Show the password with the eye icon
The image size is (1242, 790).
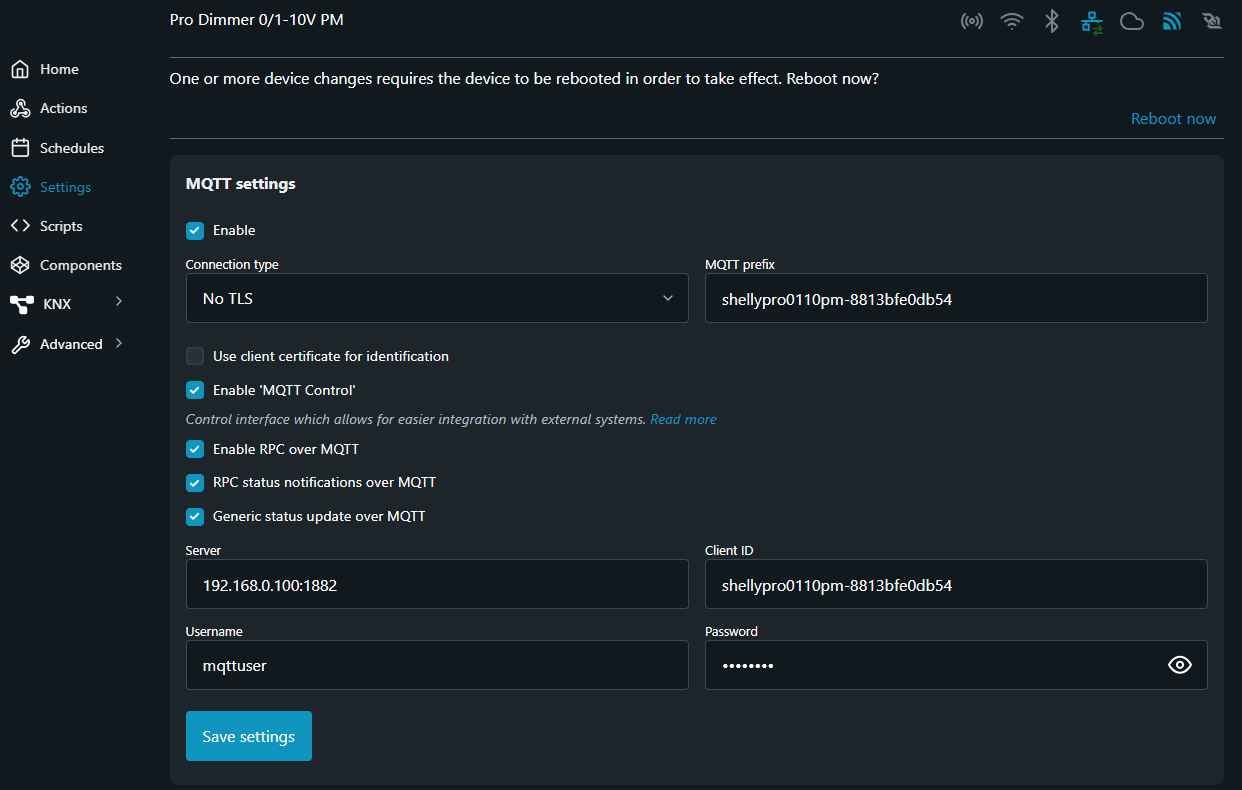[1180, 665]
